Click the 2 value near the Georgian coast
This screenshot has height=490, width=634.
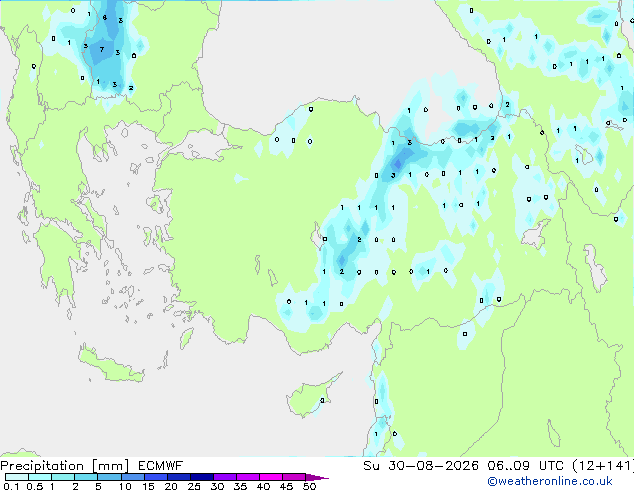pyautogui.click(x=507, y=104)
